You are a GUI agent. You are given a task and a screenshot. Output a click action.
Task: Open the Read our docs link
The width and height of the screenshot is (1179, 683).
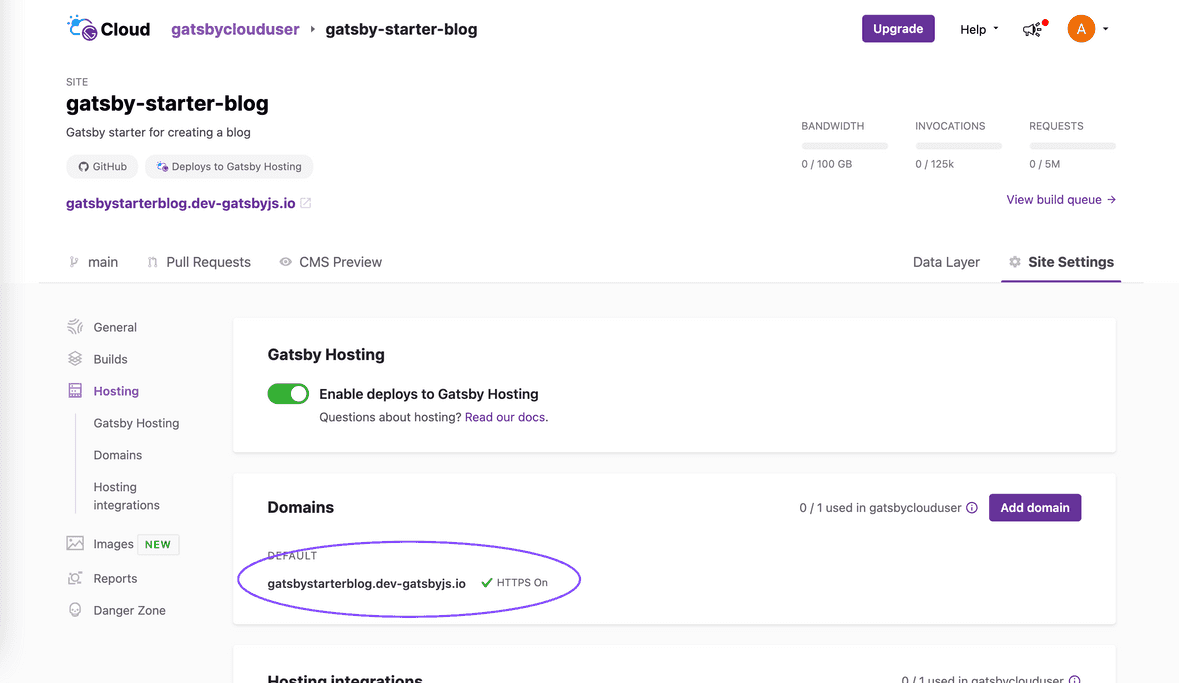click(505, 417)
